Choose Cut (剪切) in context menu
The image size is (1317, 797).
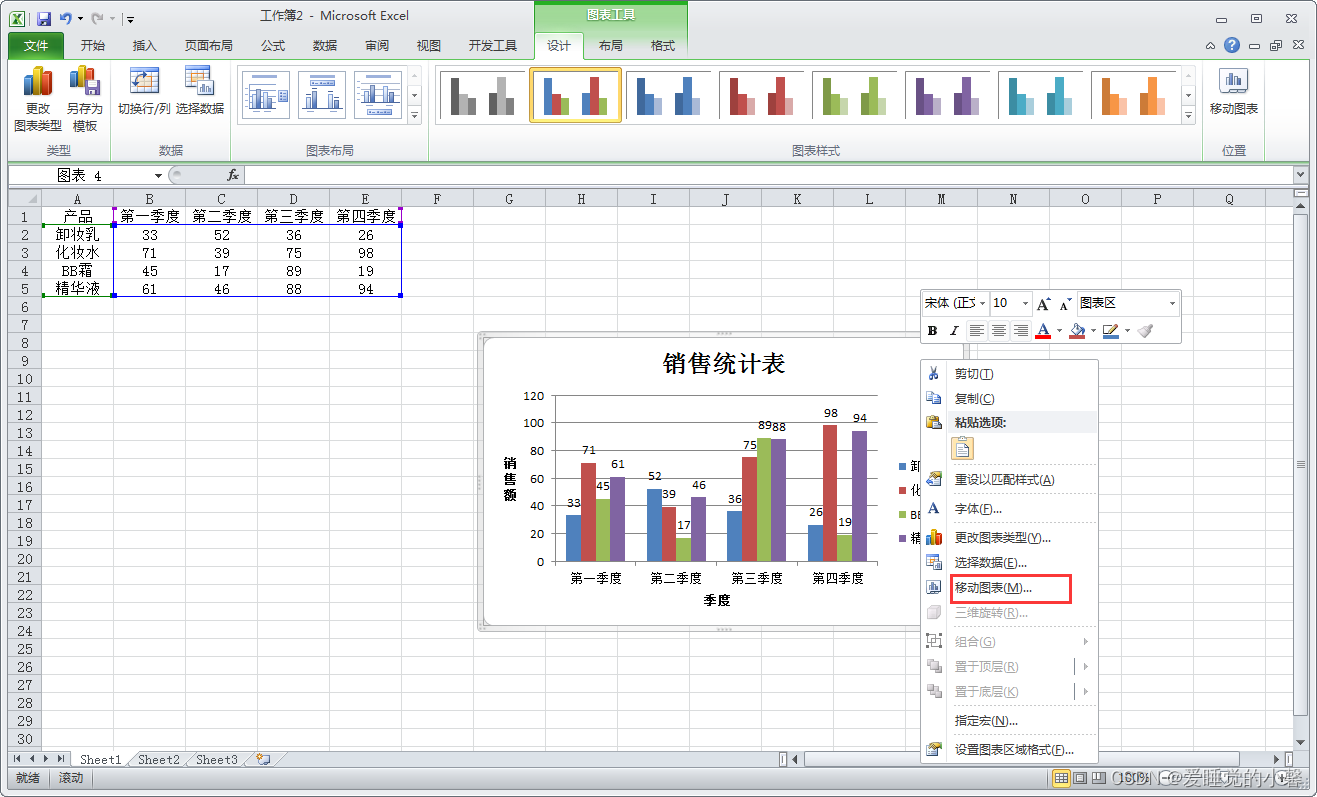tap(1009, 373)
